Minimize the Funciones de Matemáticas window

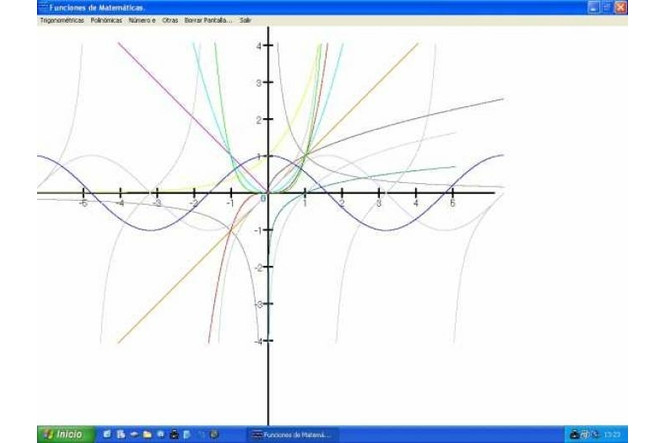click(593, 7)
